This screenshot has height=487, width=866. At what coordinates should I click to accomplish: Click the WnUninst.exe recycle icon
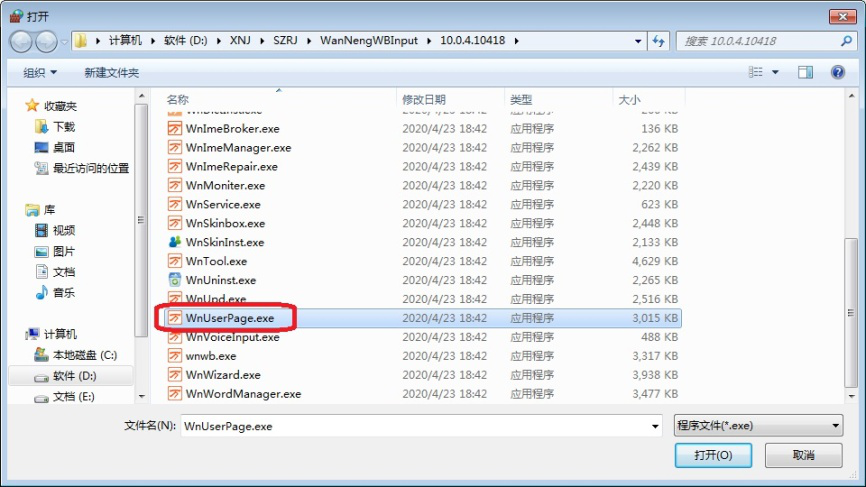pyautogui.click(x=175, y=280)
